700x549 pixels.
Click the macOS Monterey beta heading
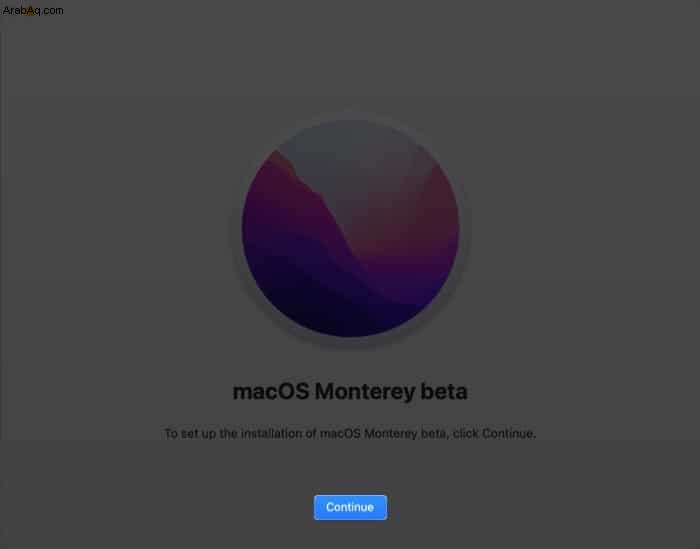coord(350,391)
